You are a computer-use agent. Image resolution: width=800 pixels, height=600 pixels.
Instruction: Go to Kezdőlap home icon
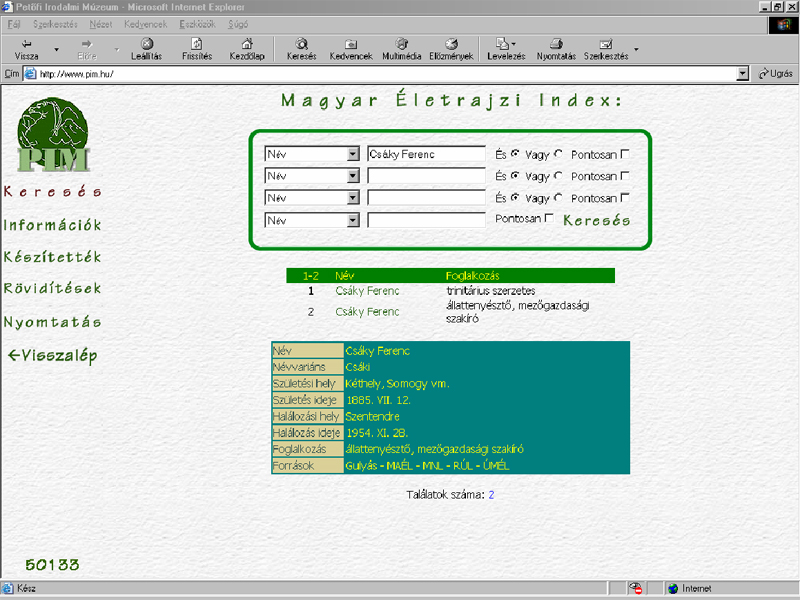point(247,44)
